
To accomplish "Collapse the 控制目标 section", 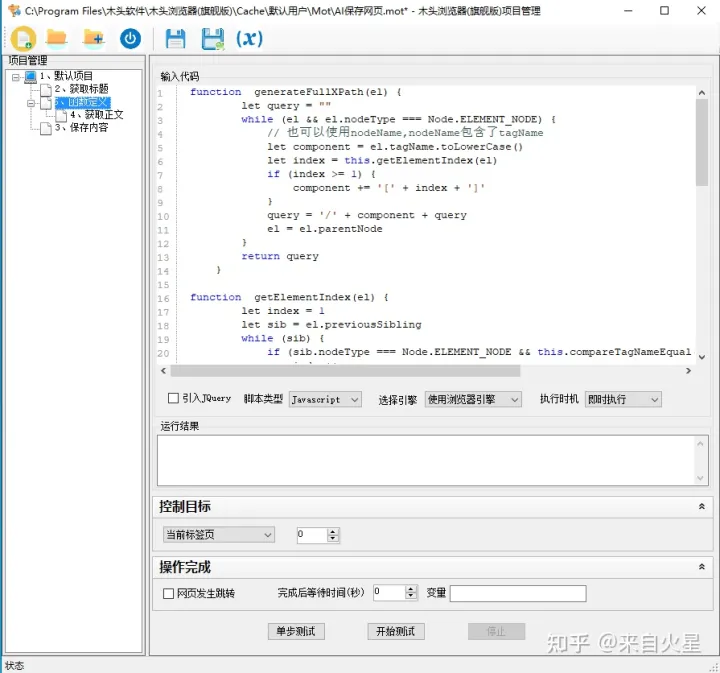I will tap(701, 507).
